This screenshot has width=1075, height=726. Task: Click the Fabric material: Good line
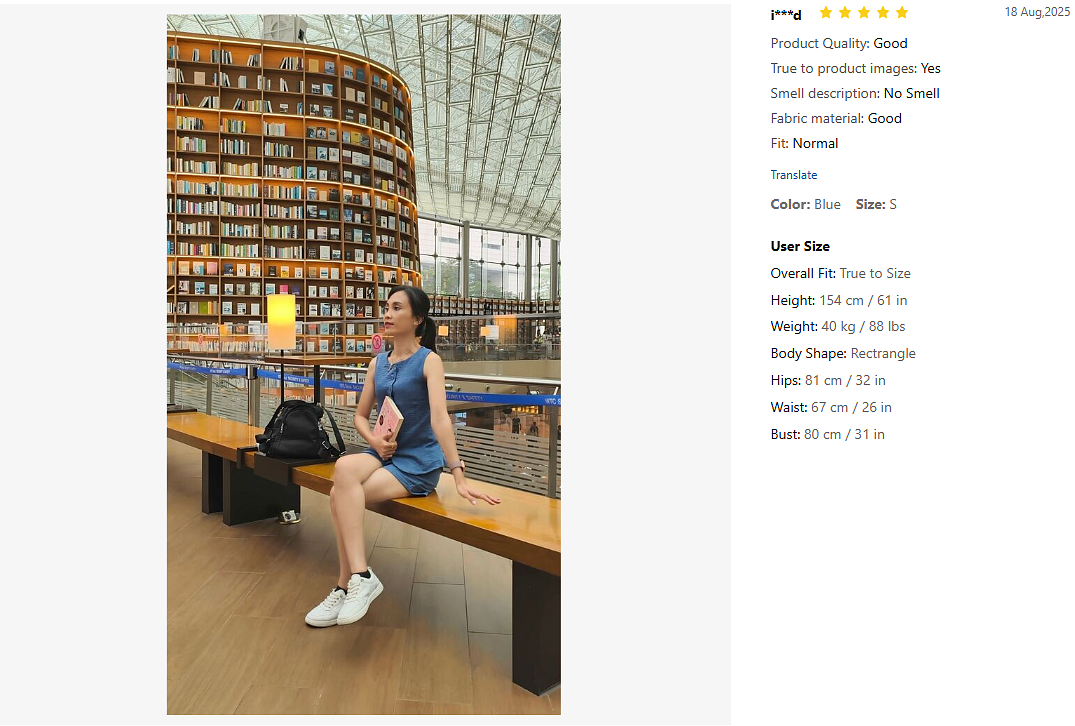tap(836, 119)
